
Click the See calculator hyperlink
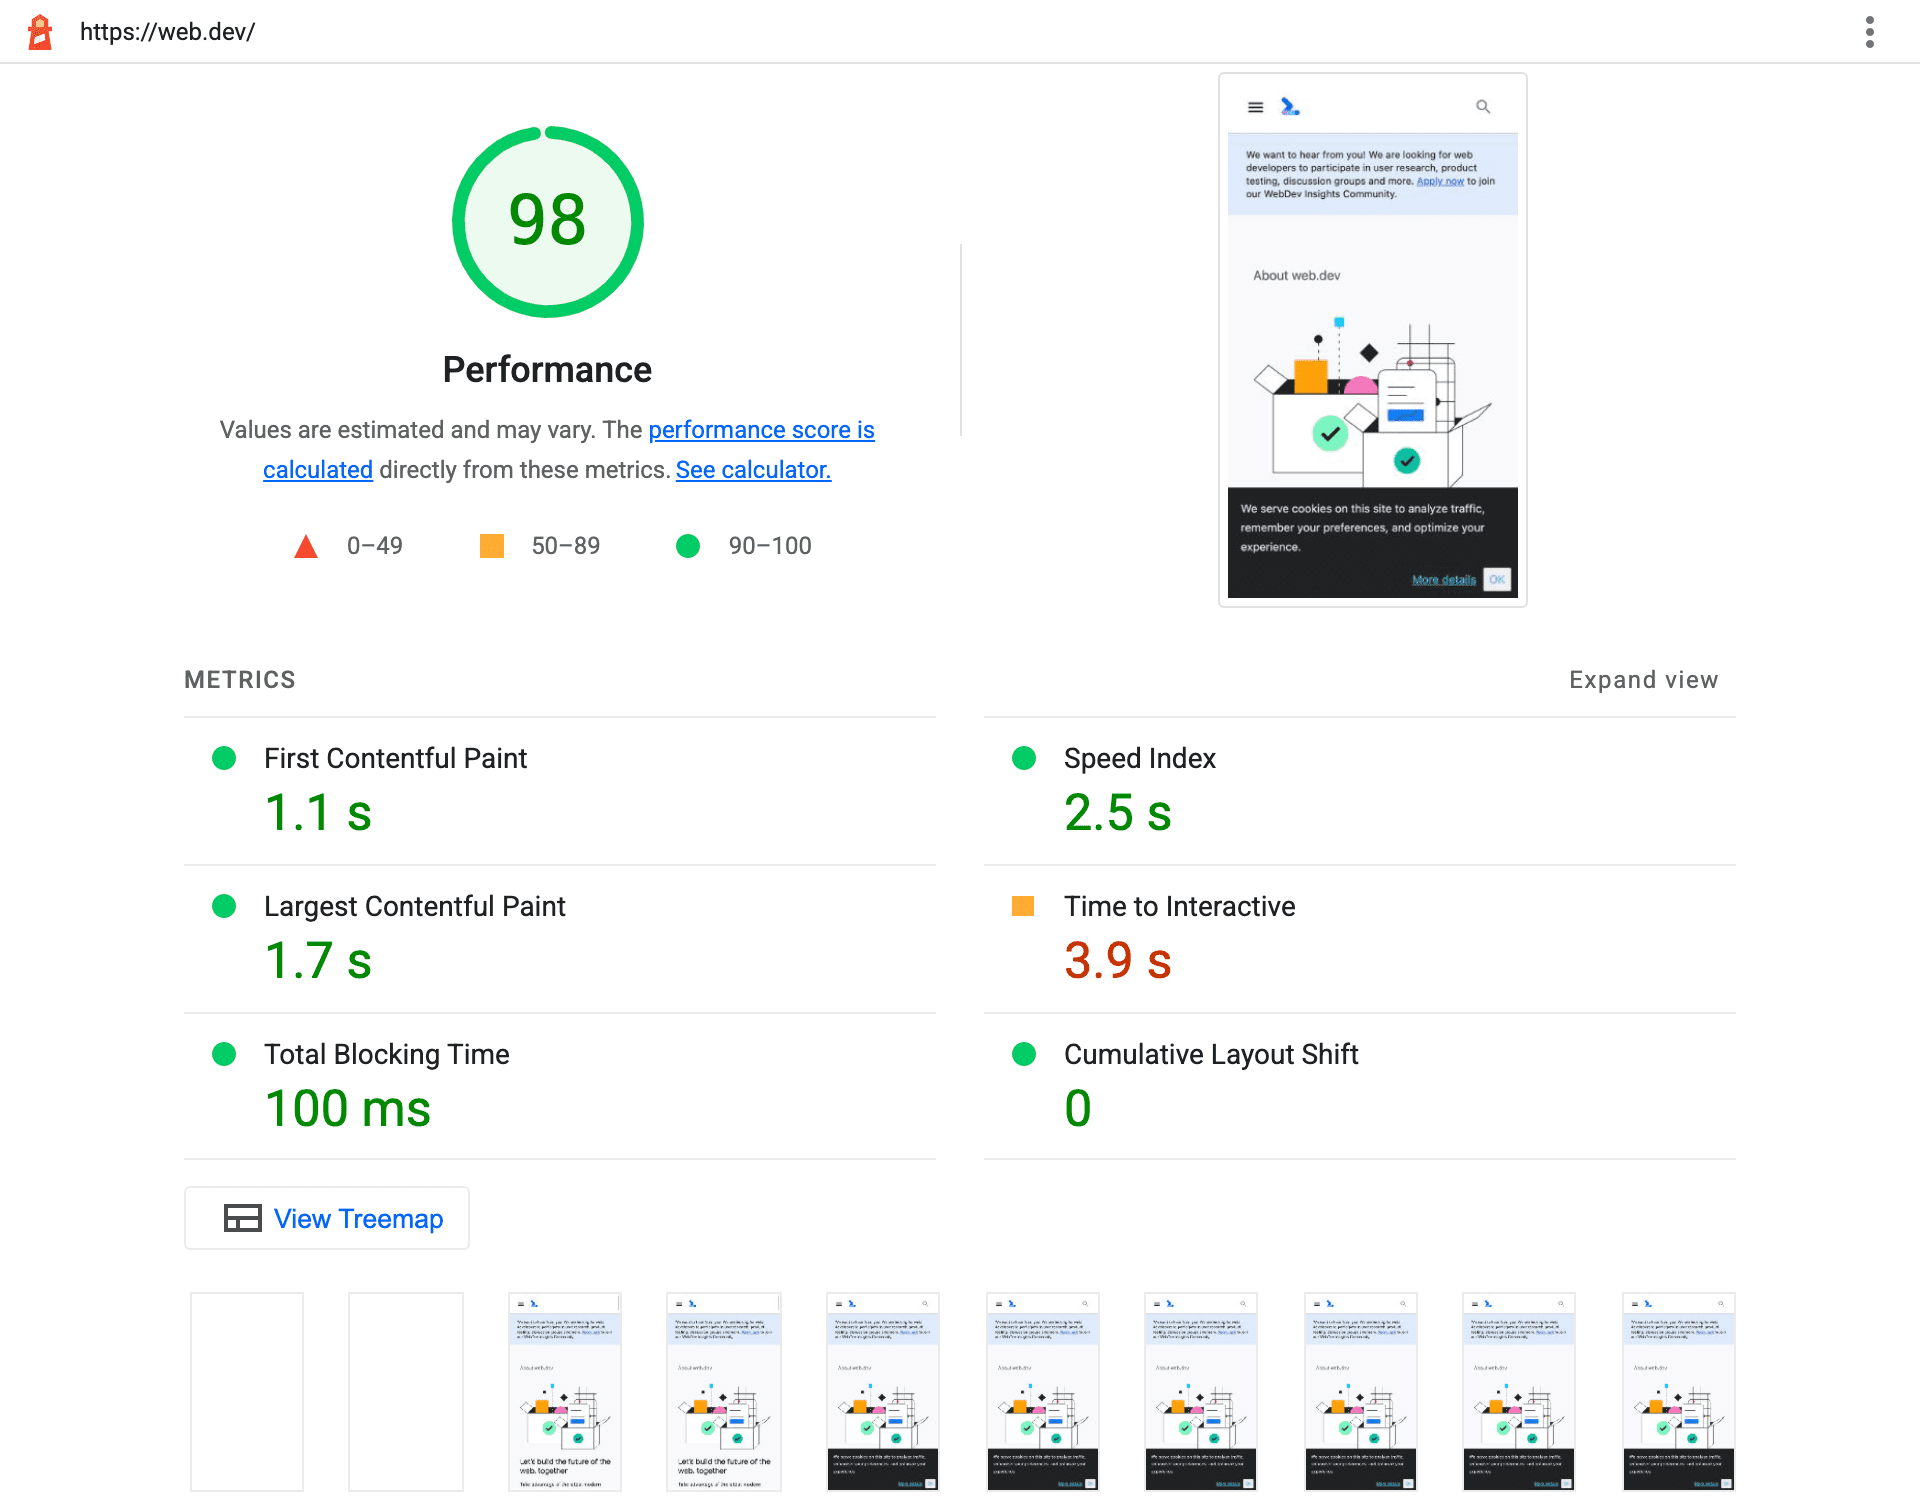pyautogui.click(x=753, y=467)
